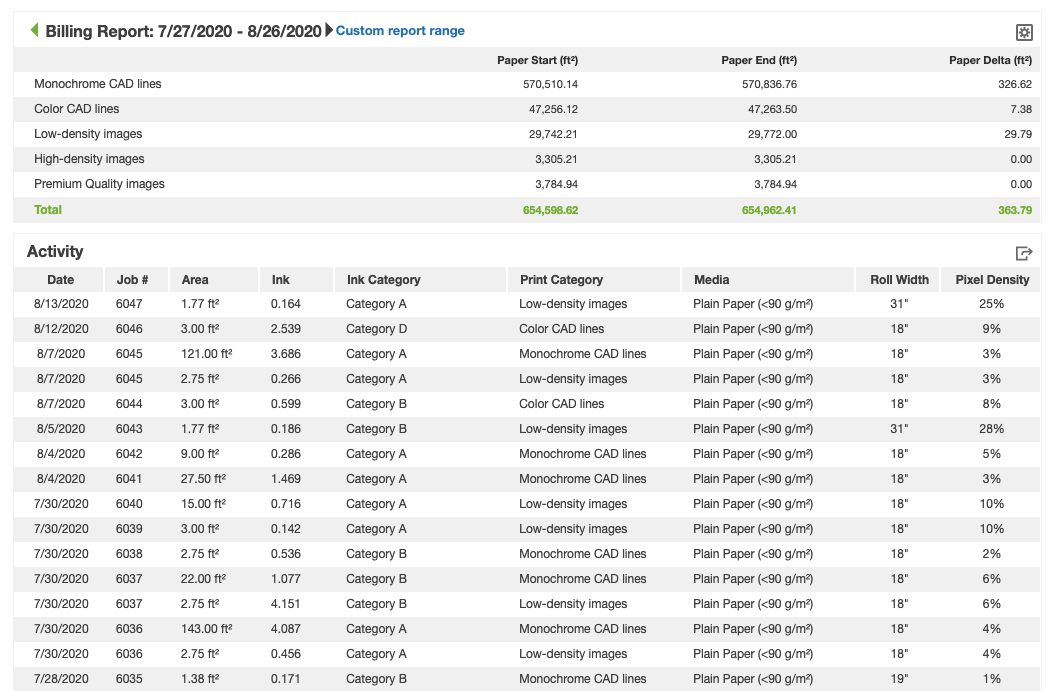Sort activity by Area column

click(x=195, y=280)
